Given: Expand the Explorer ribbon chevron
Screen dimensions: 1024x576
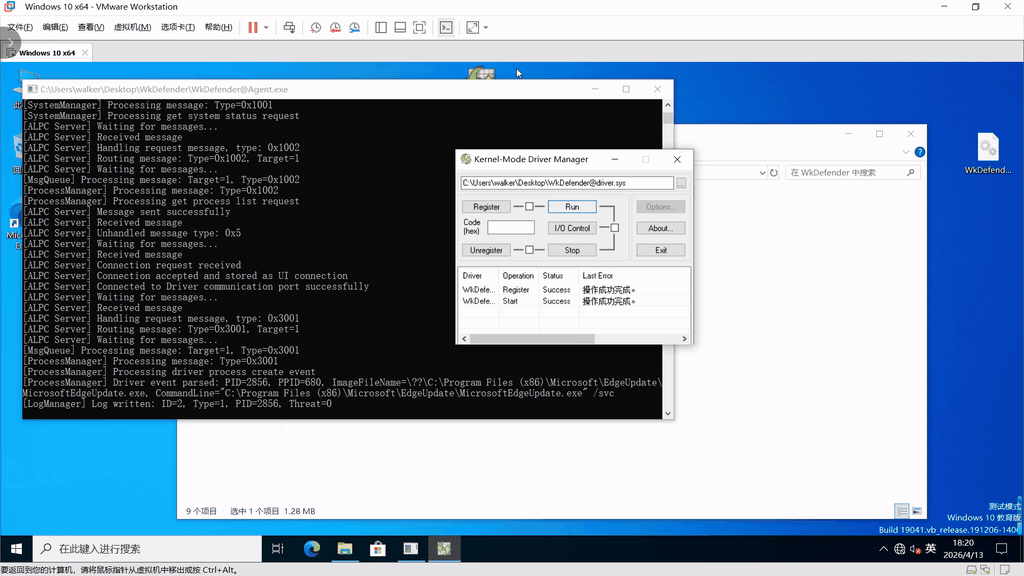Looking at the screenshot, I should [x=906, y=152].
